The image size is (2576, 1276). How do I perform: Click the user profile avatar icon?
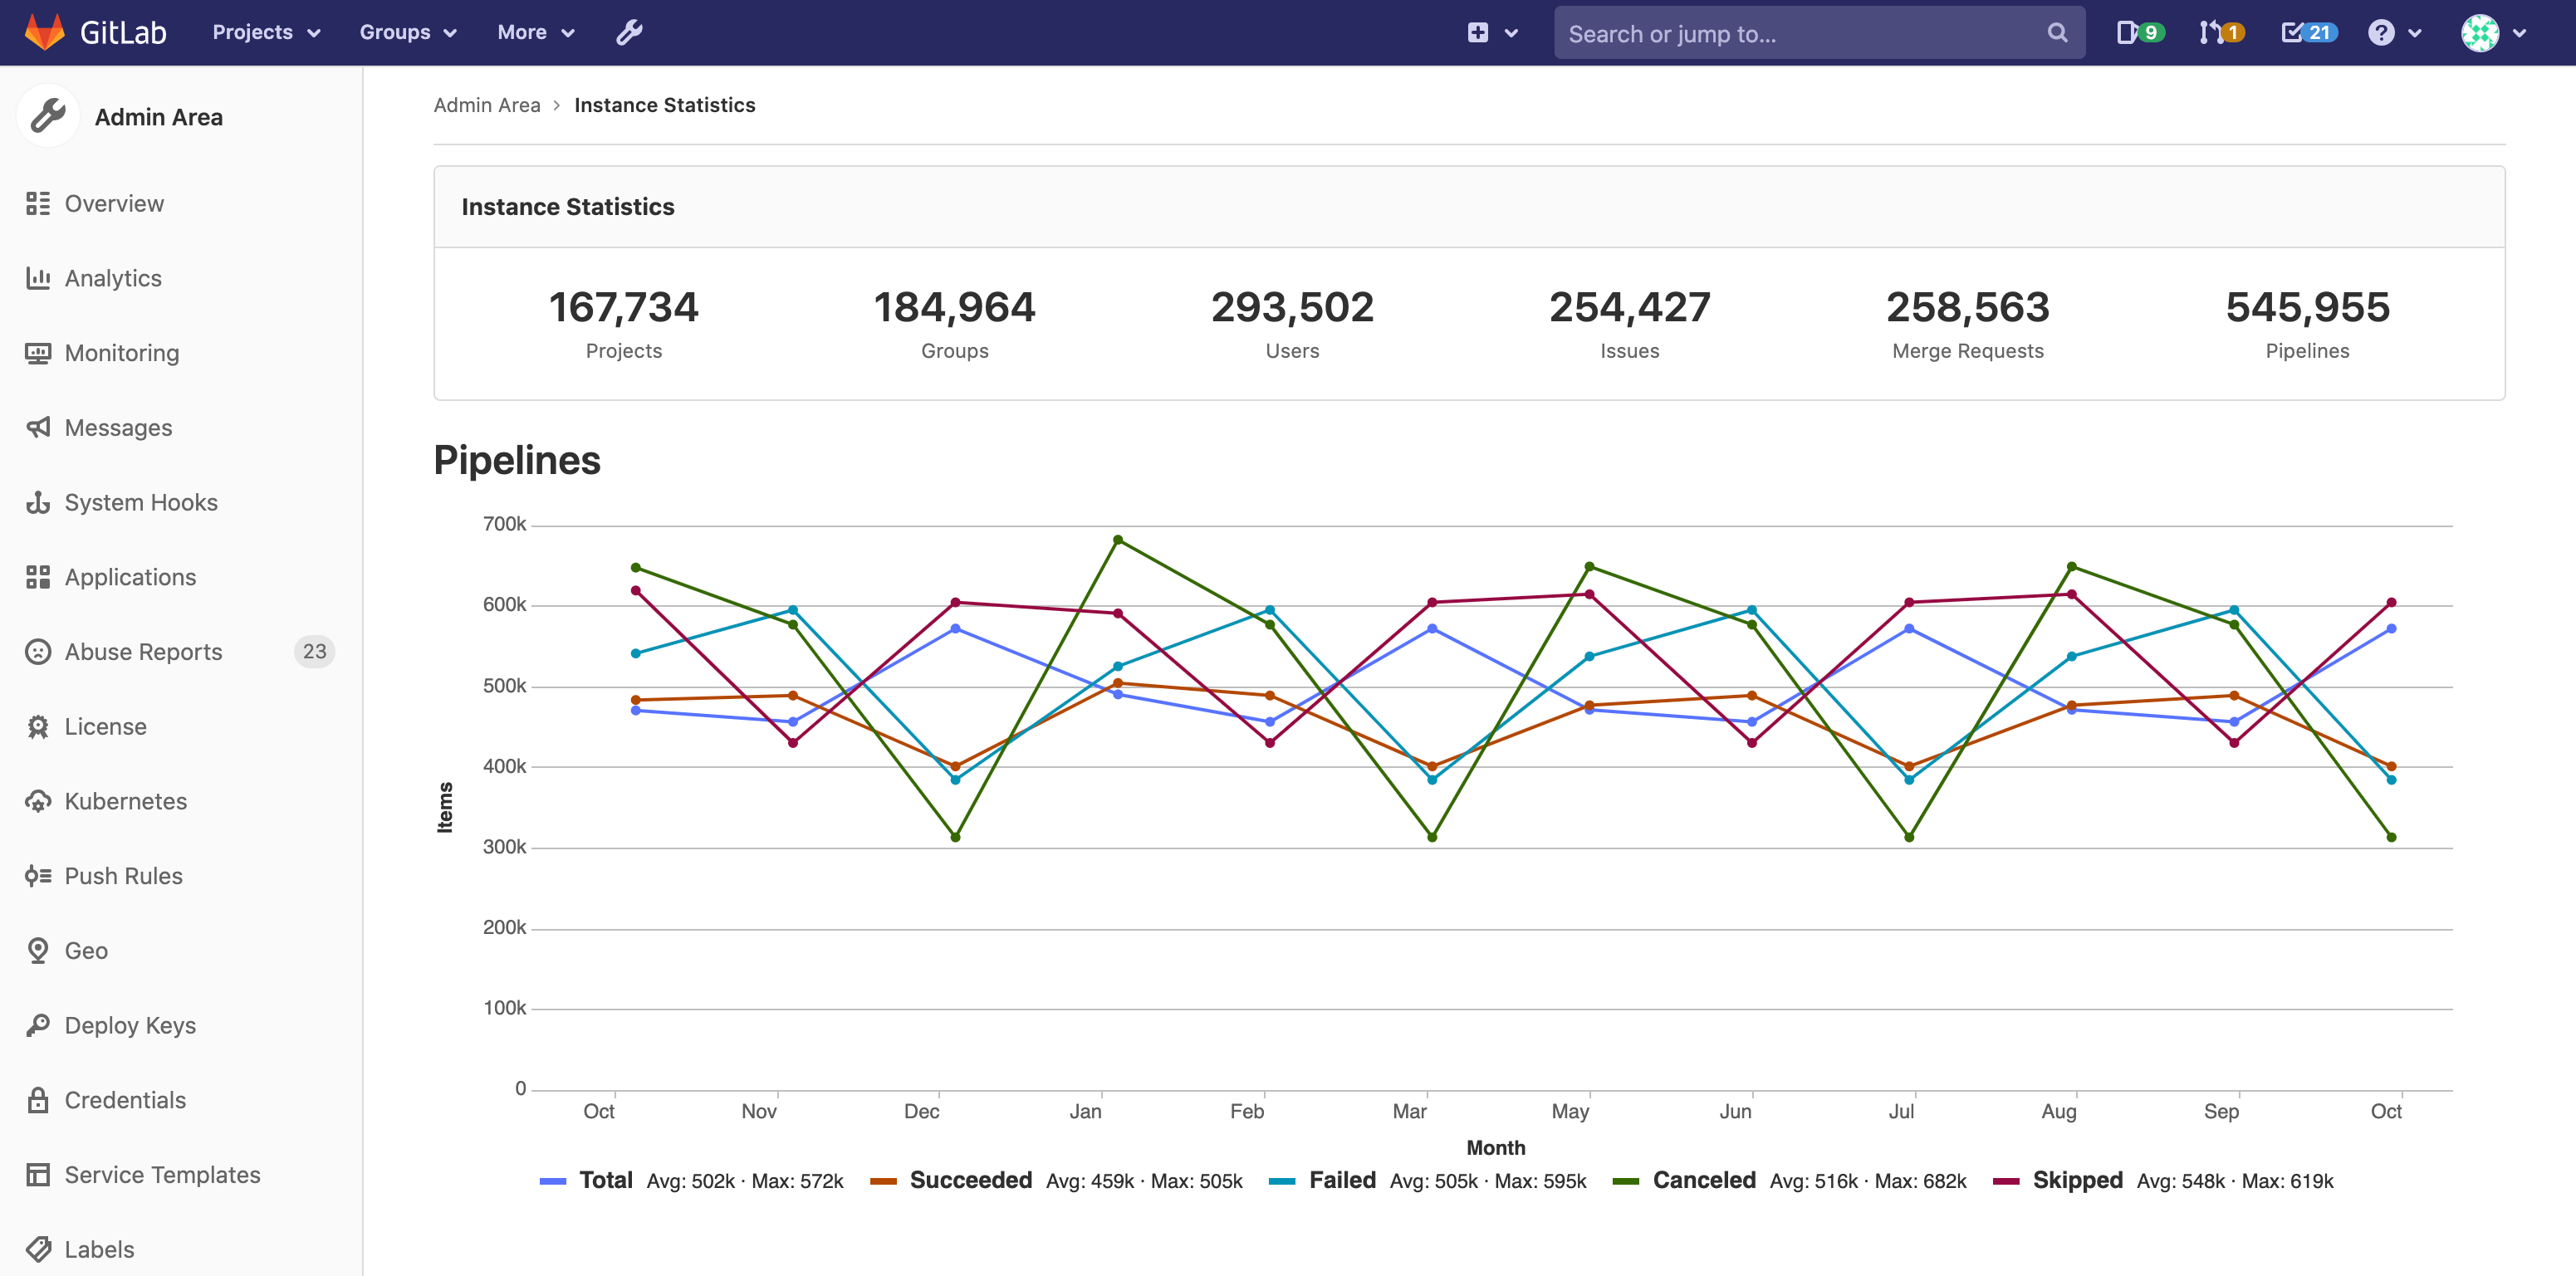(x=2481, y=33)
